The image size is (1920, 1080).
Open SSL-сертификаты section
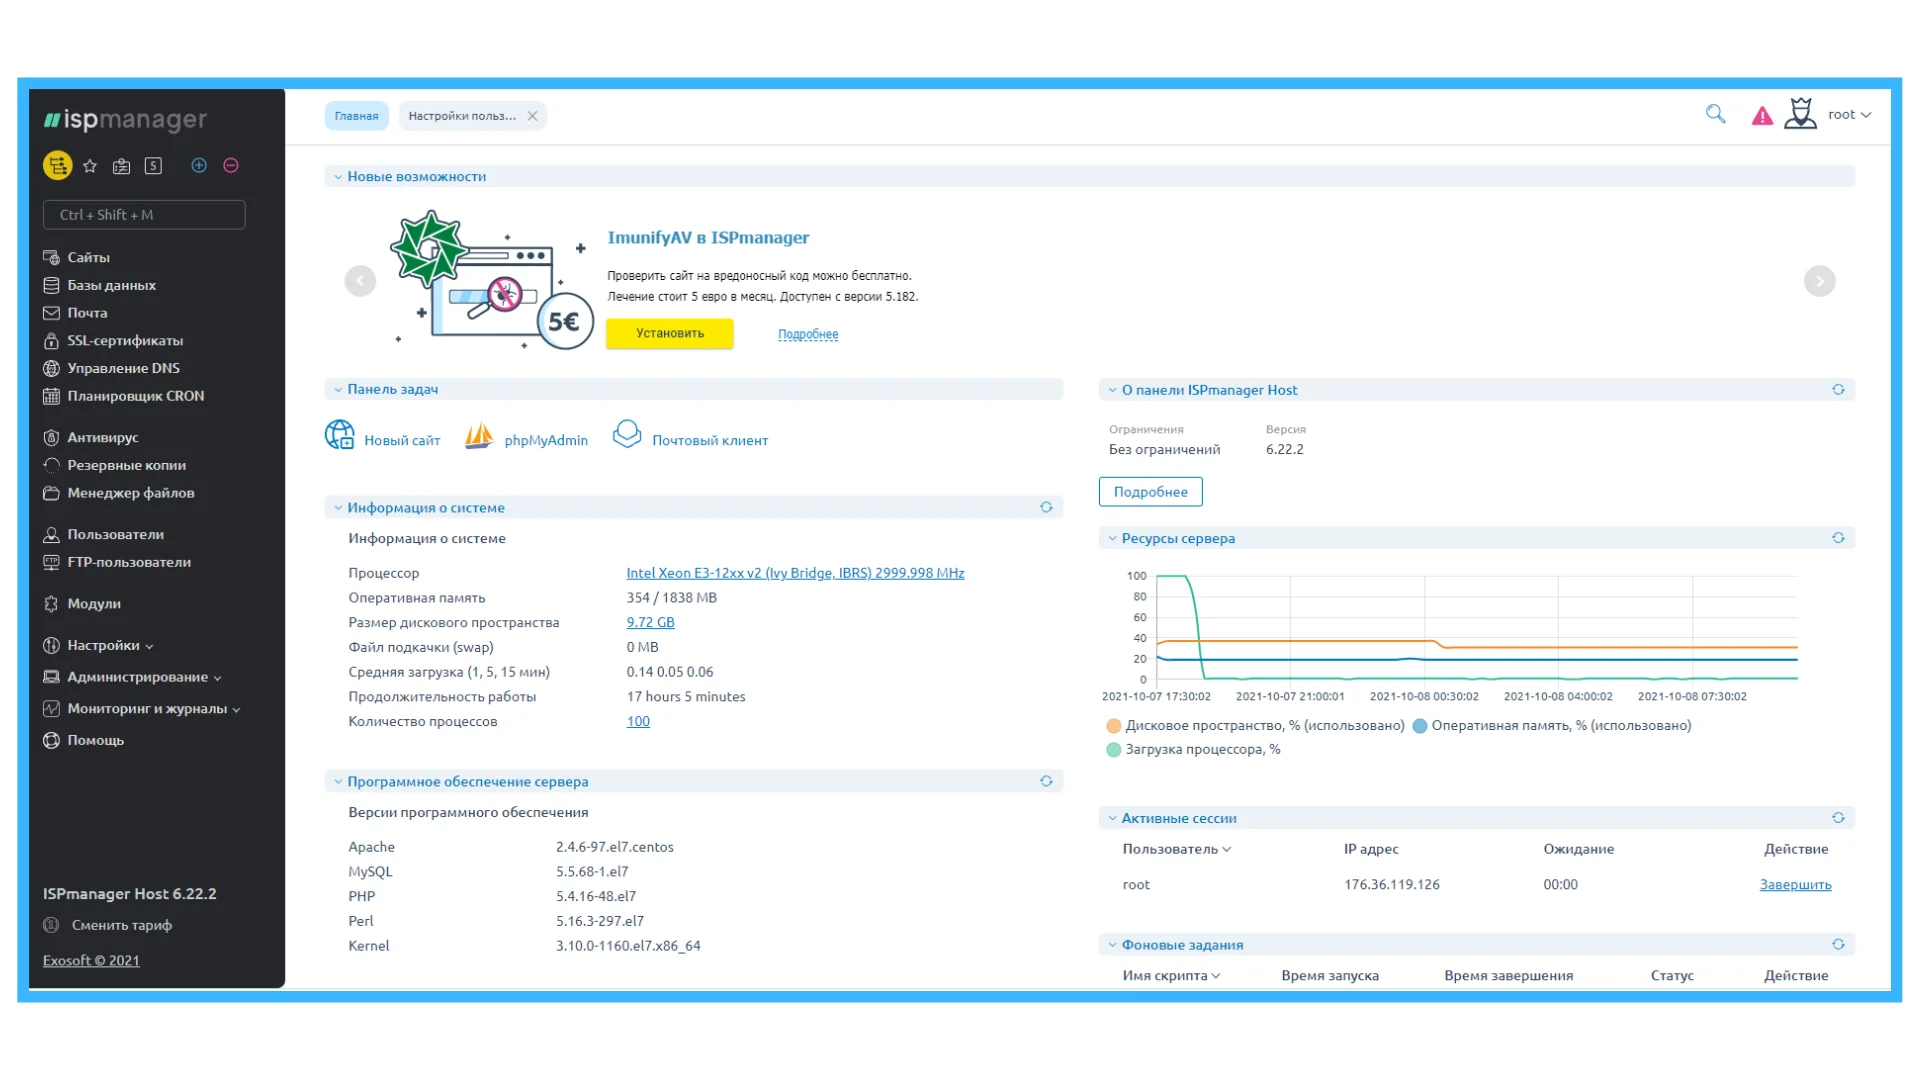pyautogui.click(x=113, y=341)
